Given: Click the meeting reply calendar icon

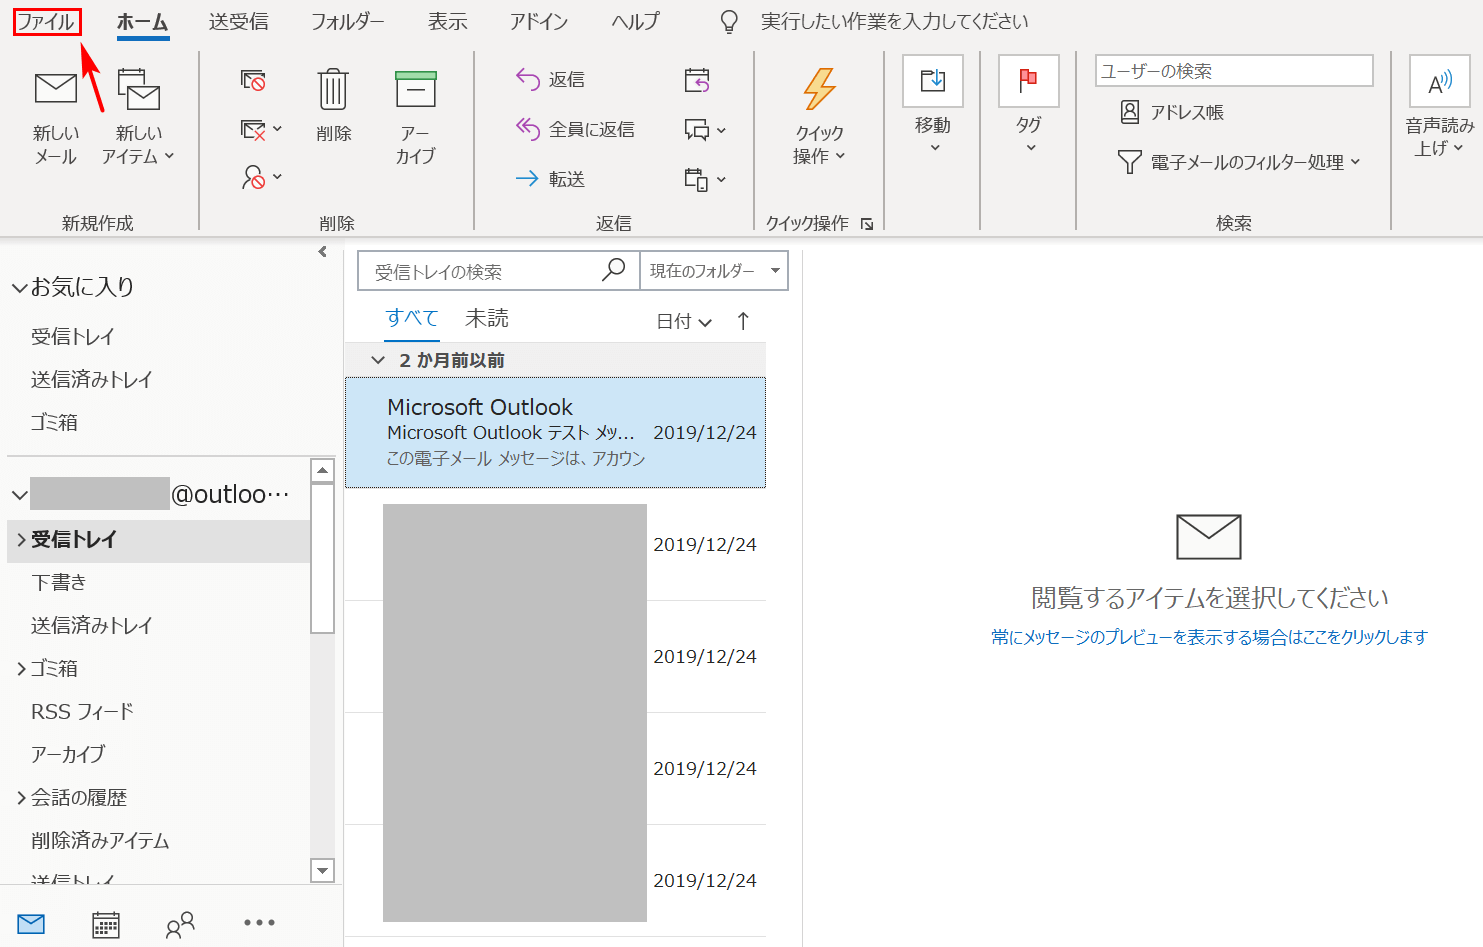Looking at the screenshot, I should point(697,80).
